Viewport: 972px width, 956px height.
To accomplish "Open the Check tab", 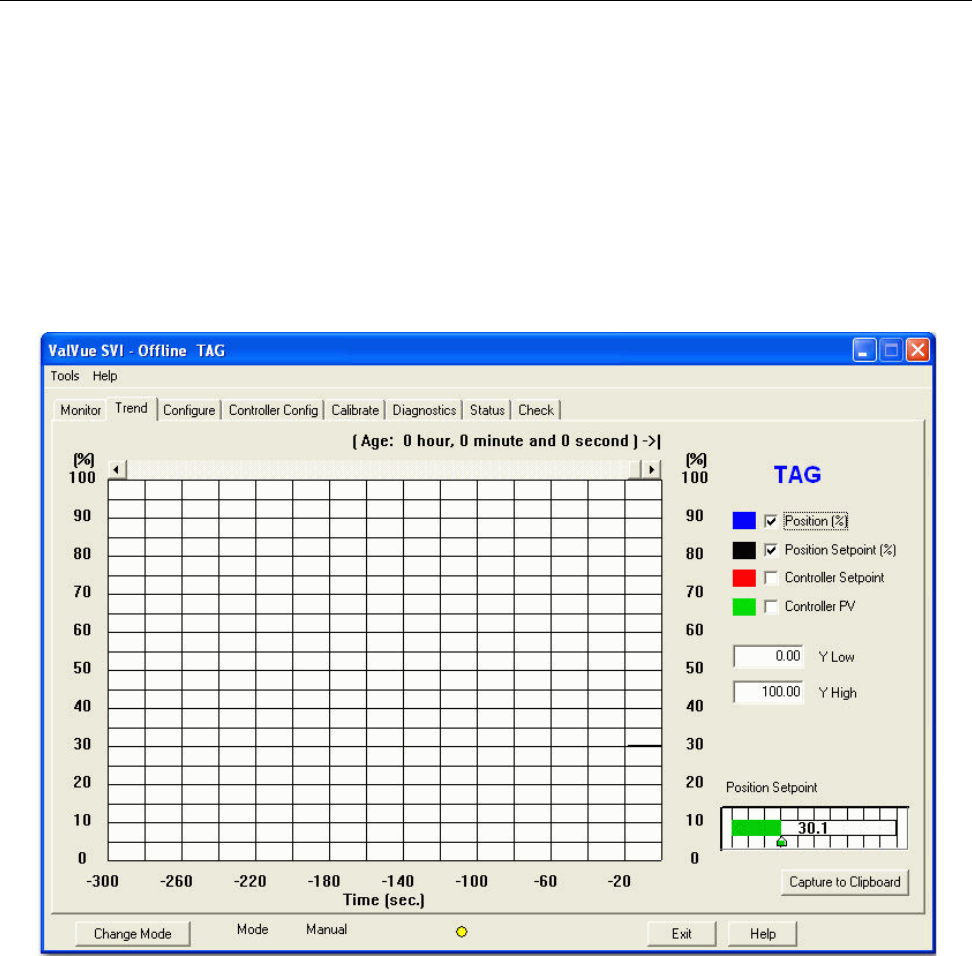I will (x=536, y=410).
